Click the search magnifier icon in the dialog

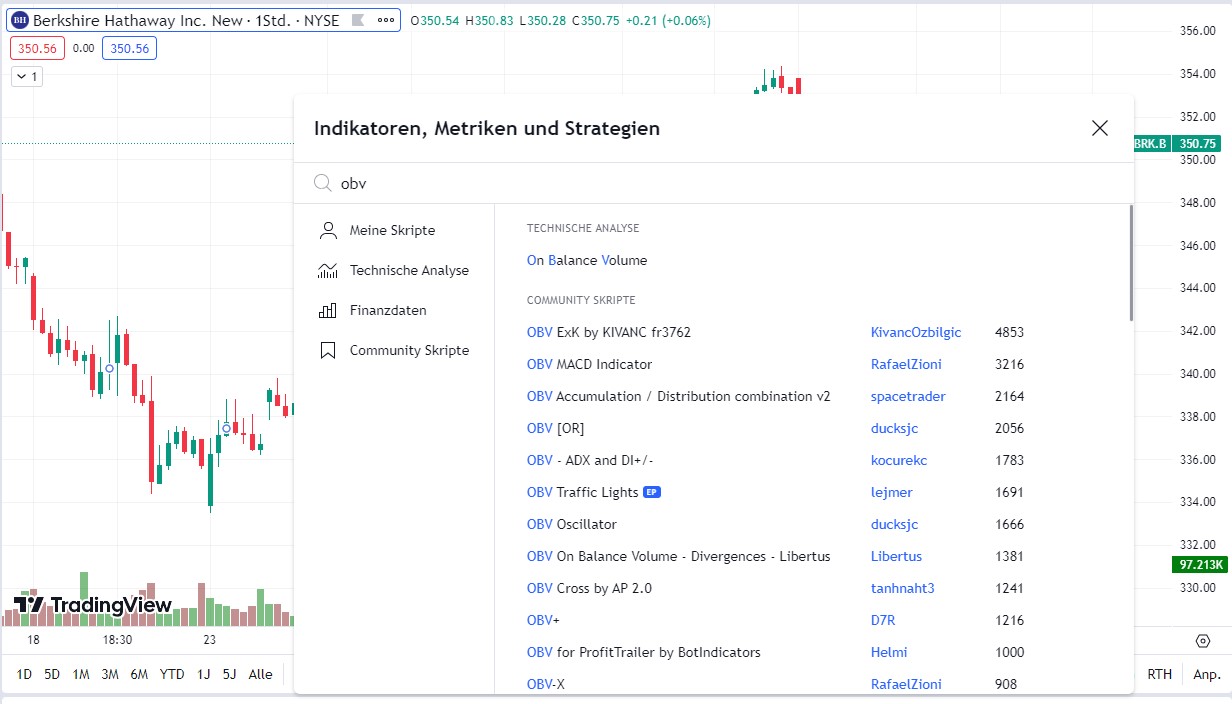(x=322, y=183)
